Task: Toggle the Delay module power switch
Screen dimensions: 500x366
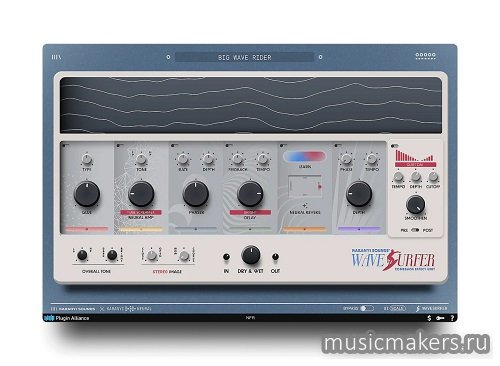Action: click(x=229, y=145)
